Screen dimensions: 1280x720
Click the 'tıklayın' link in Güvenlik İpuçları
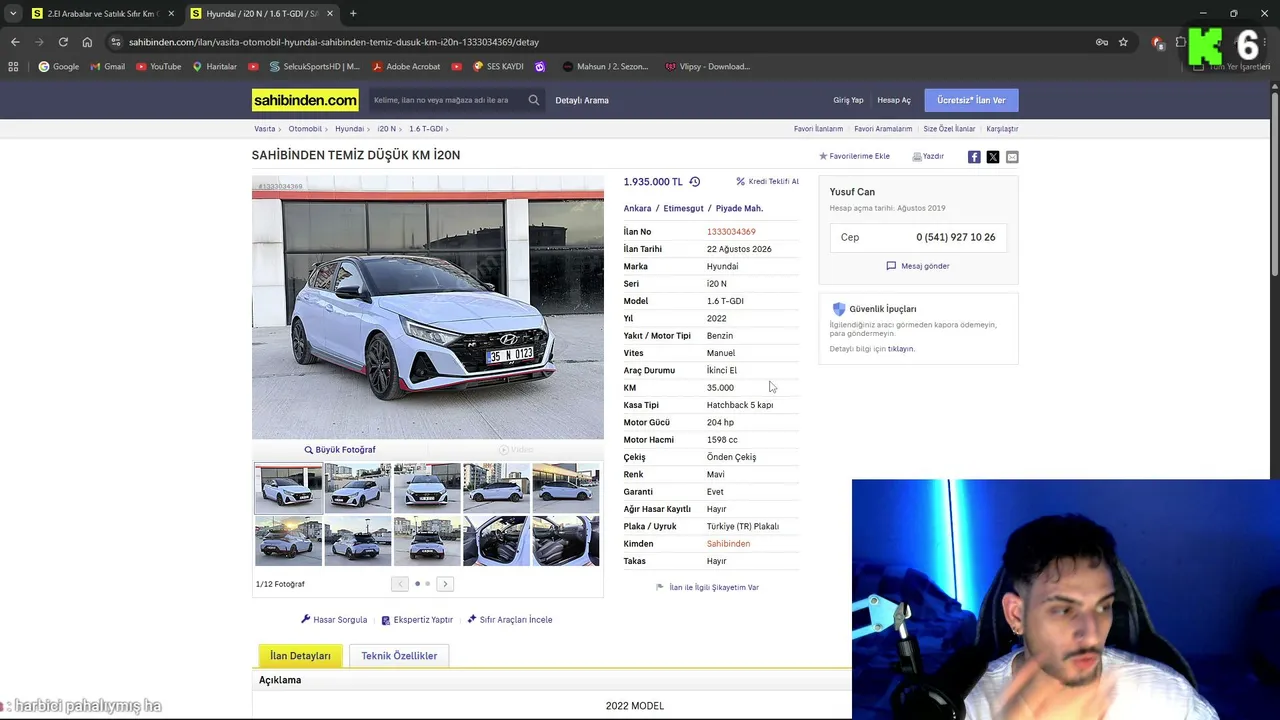901,349
